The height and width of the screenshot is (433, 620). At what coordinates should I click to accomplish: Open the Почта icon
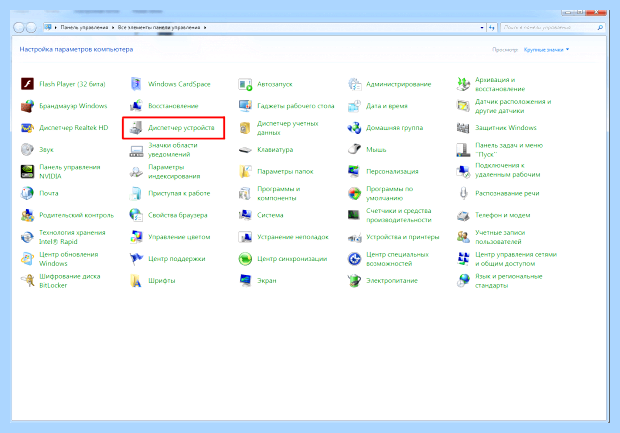click(27, 193)
